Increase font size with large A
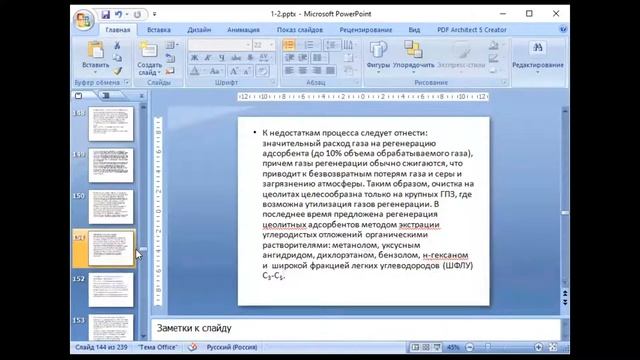Viewport: 640px width, 360px height. coord(234,71)
